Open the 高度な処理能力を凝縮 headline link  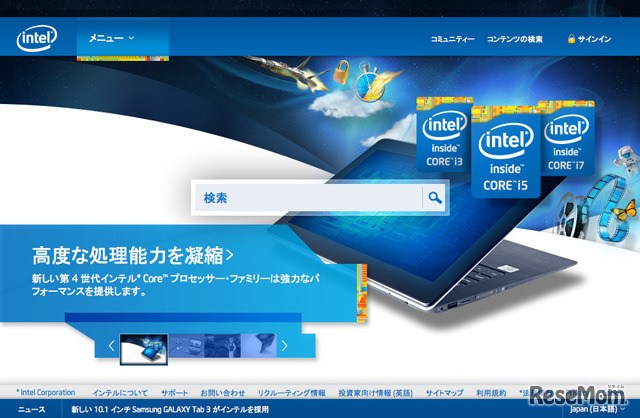coord(133,256)
